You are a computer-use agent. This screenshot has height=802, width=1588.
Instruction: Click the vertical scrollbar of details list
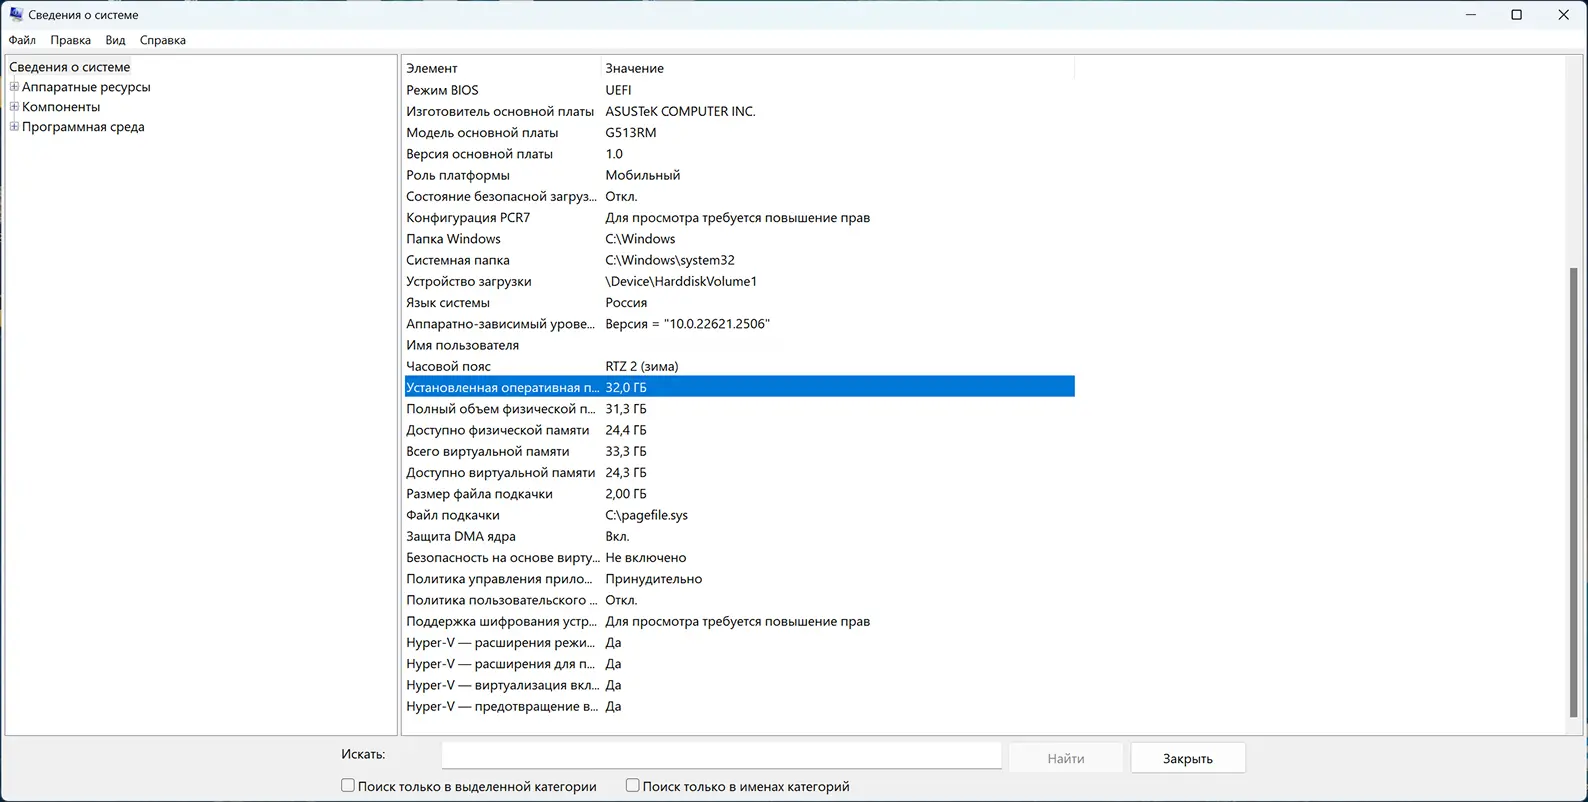(1573, 490)
